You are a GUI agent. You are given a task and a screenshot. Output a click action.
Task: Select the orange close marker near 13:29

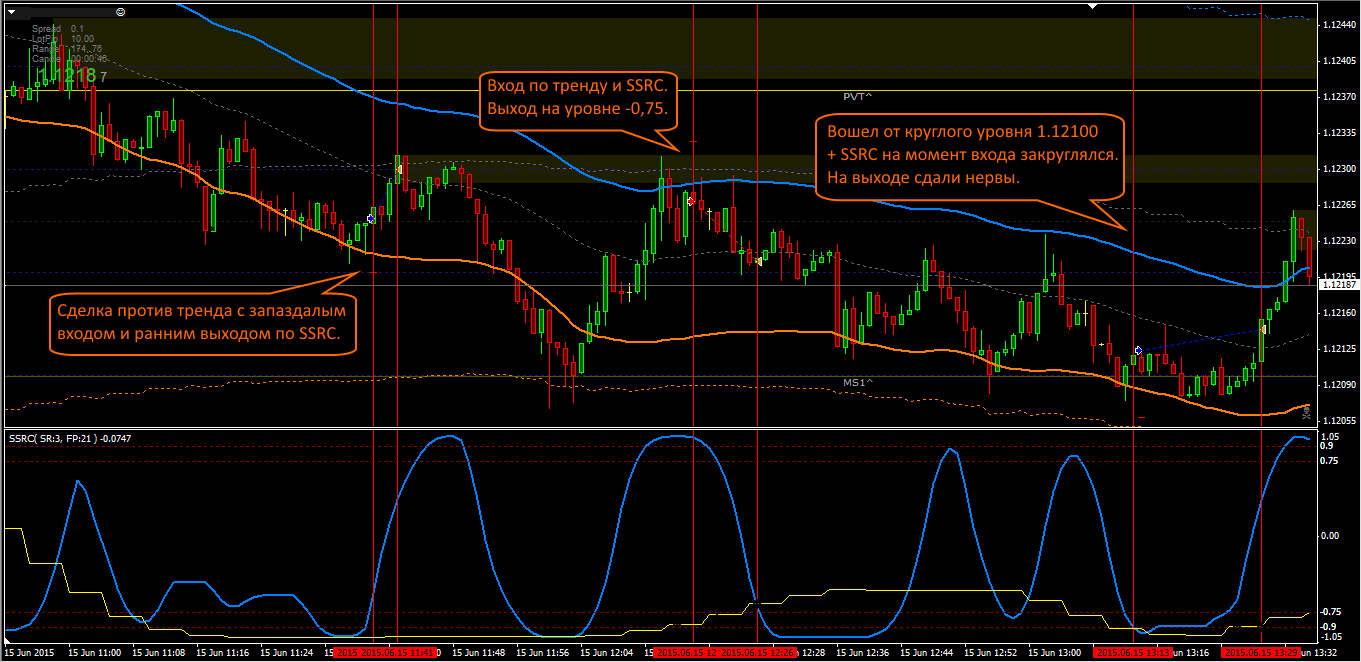[x=1264, y=328]
